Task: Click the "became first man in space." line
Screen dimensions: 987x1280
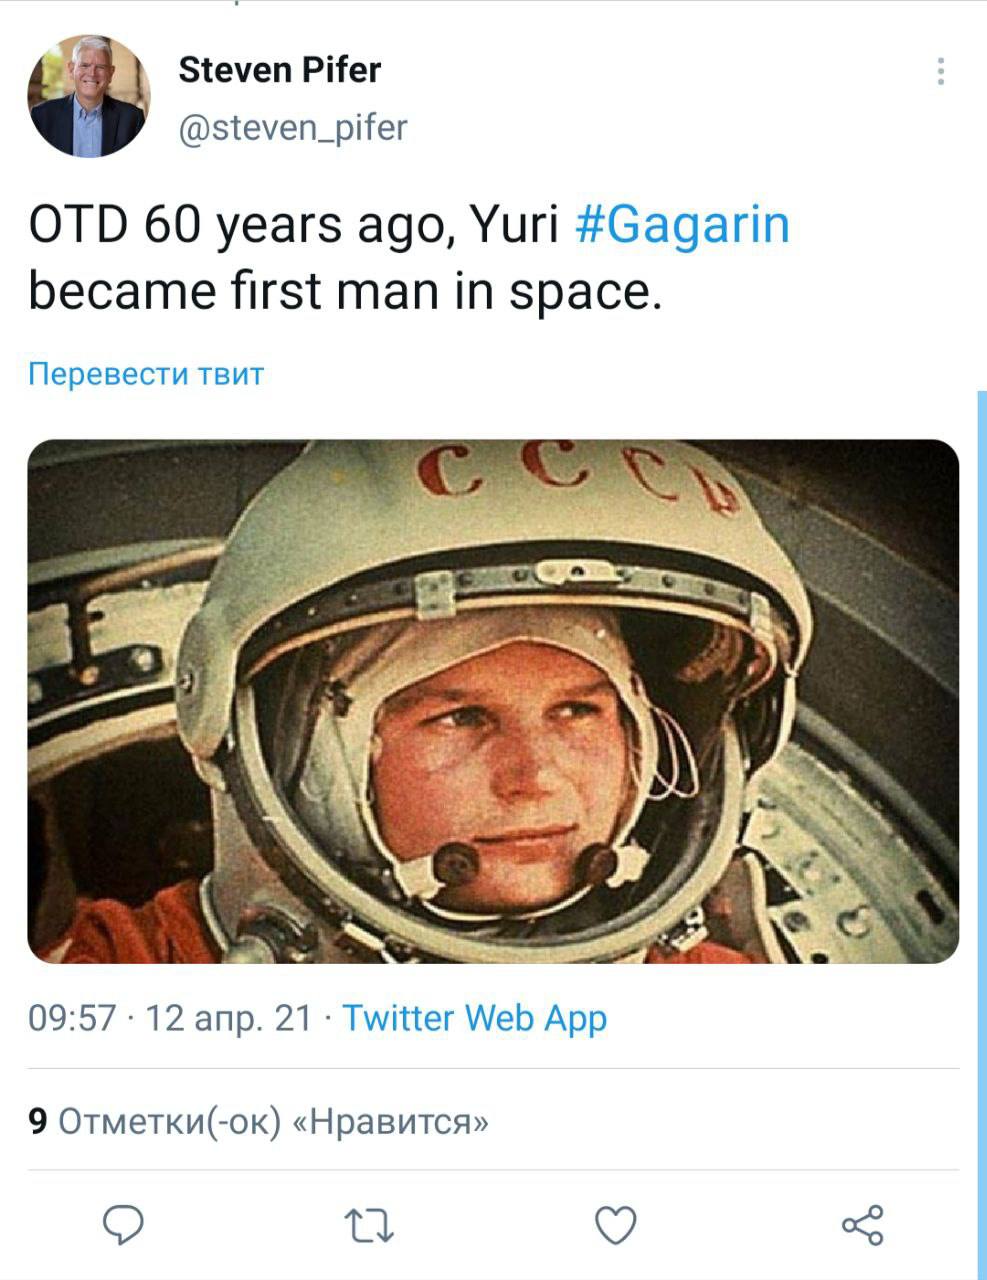Action: 345,291
